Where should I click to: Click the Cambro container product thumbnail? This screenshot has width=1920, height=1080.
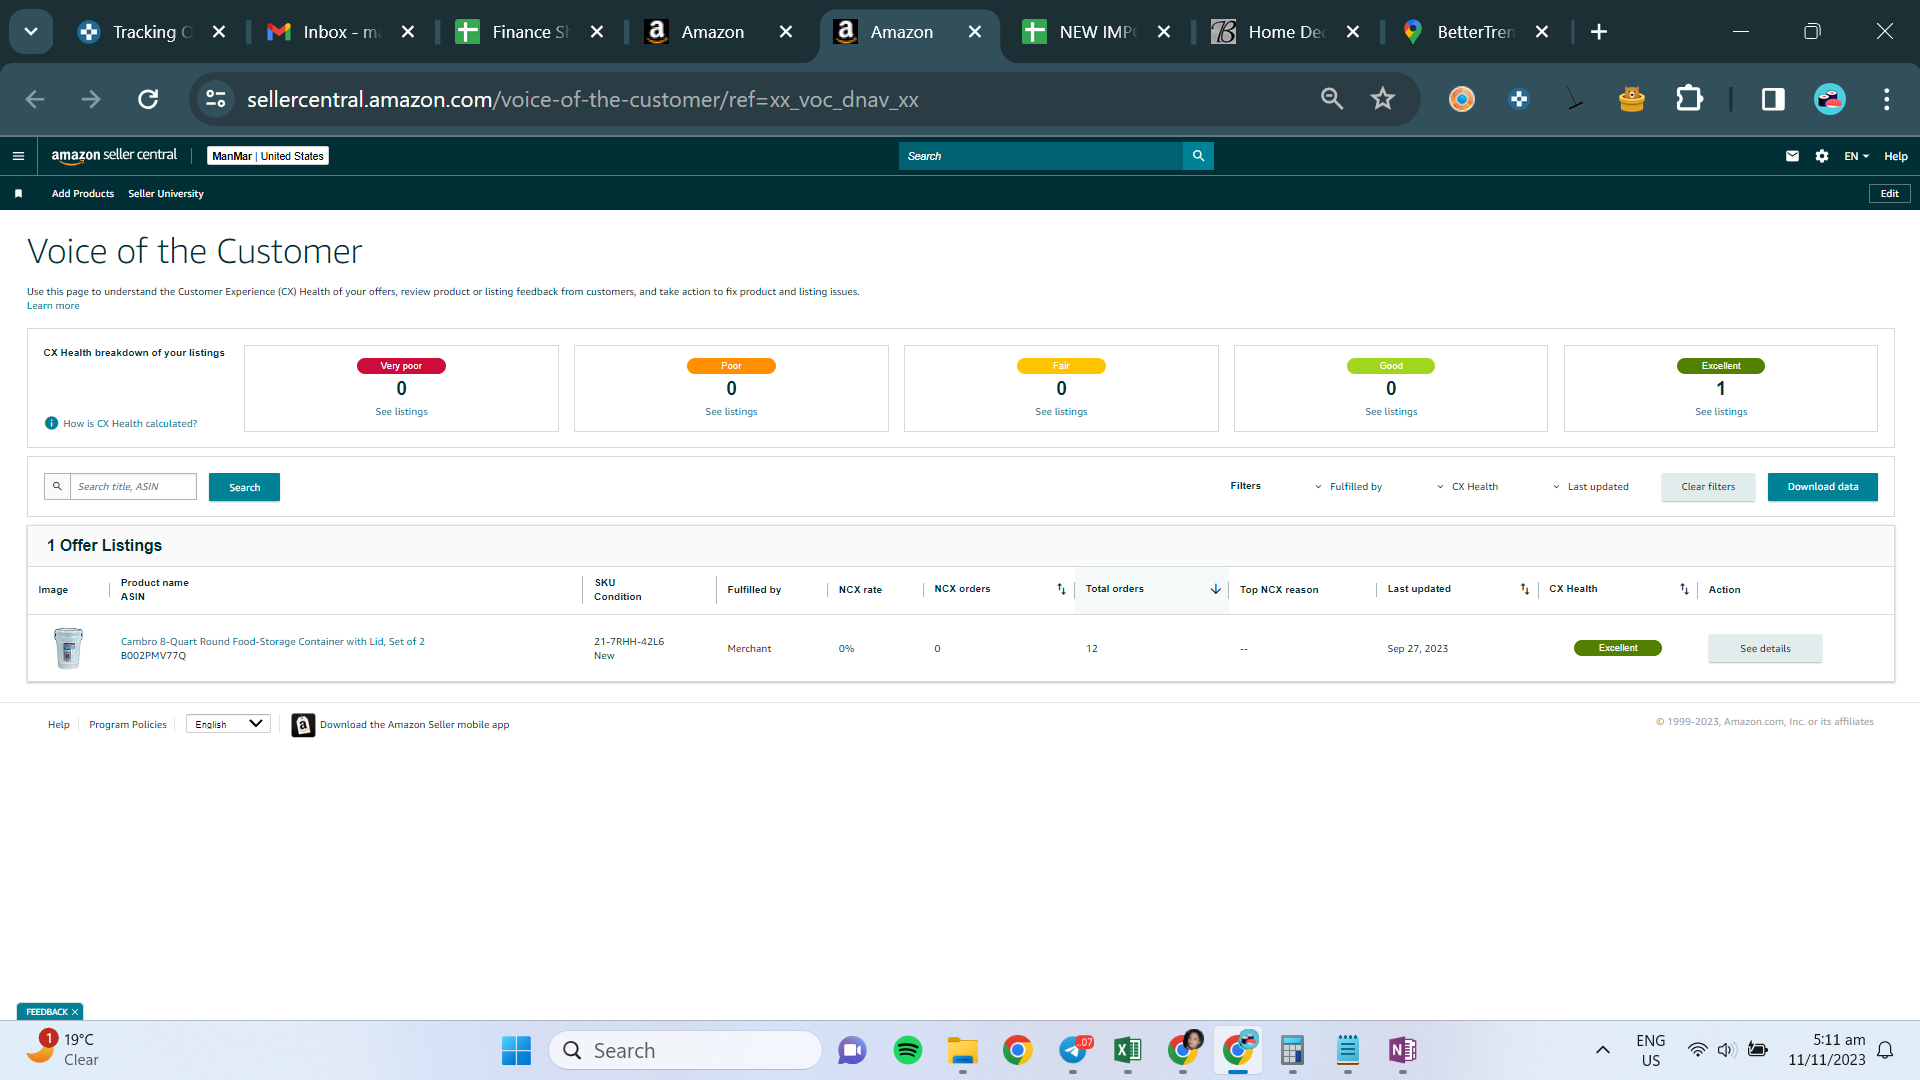click(x=69, y=648)
